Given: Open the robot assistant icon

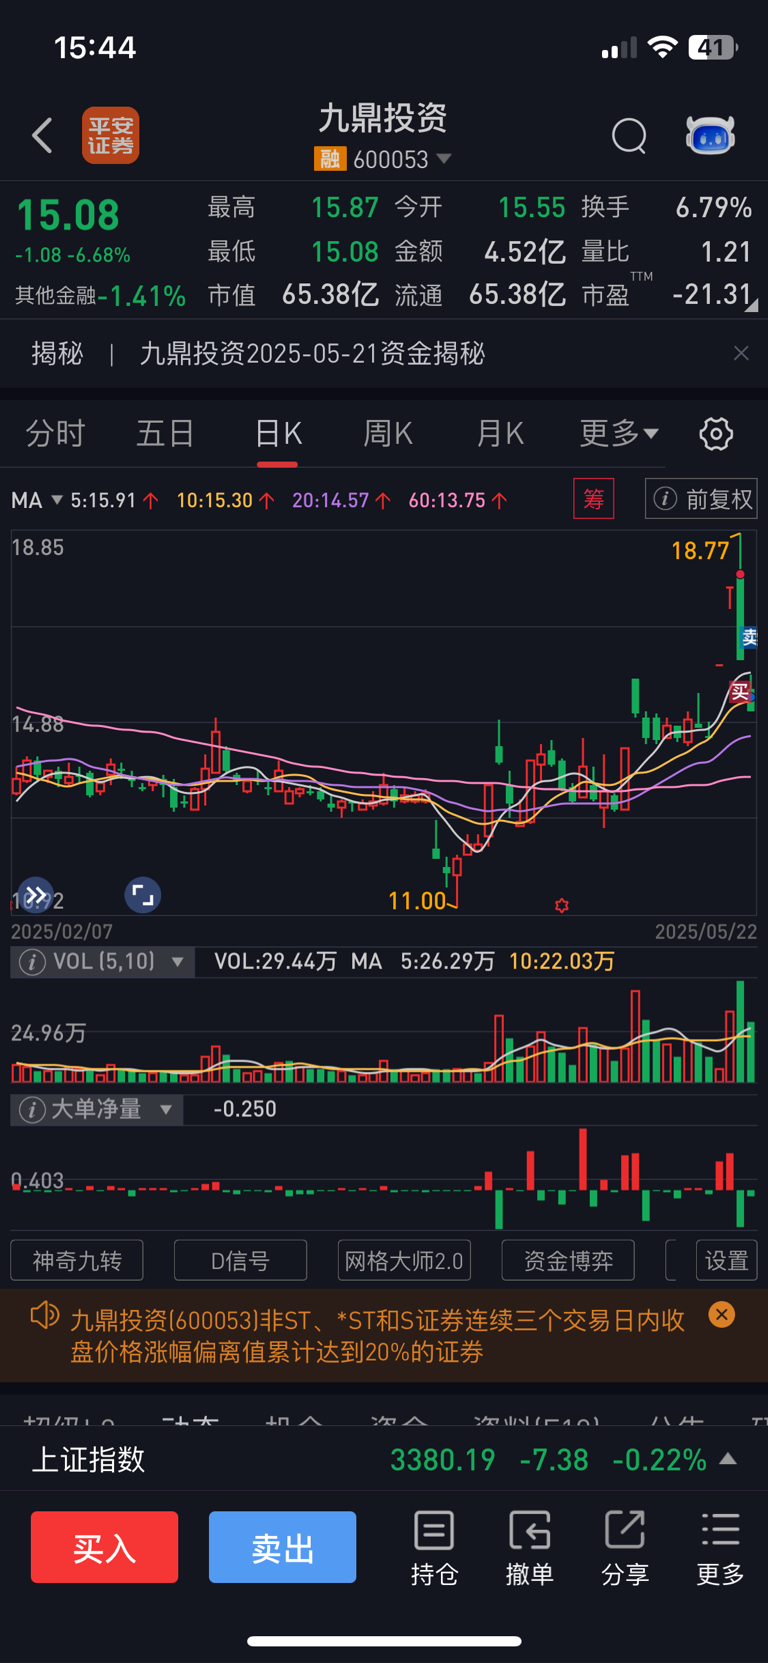Looking at the screenshot, I should click(710, 136).
